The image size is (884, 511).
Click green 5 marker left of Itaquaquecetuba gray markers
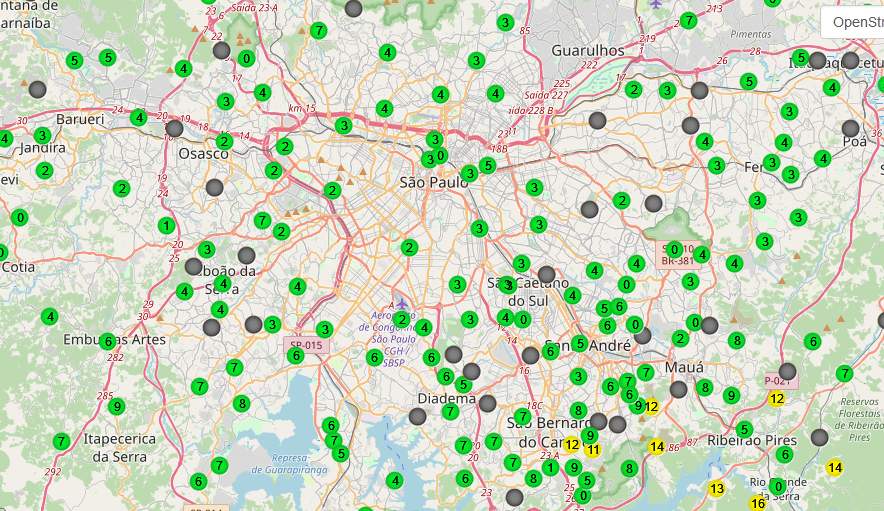(801, 58)
